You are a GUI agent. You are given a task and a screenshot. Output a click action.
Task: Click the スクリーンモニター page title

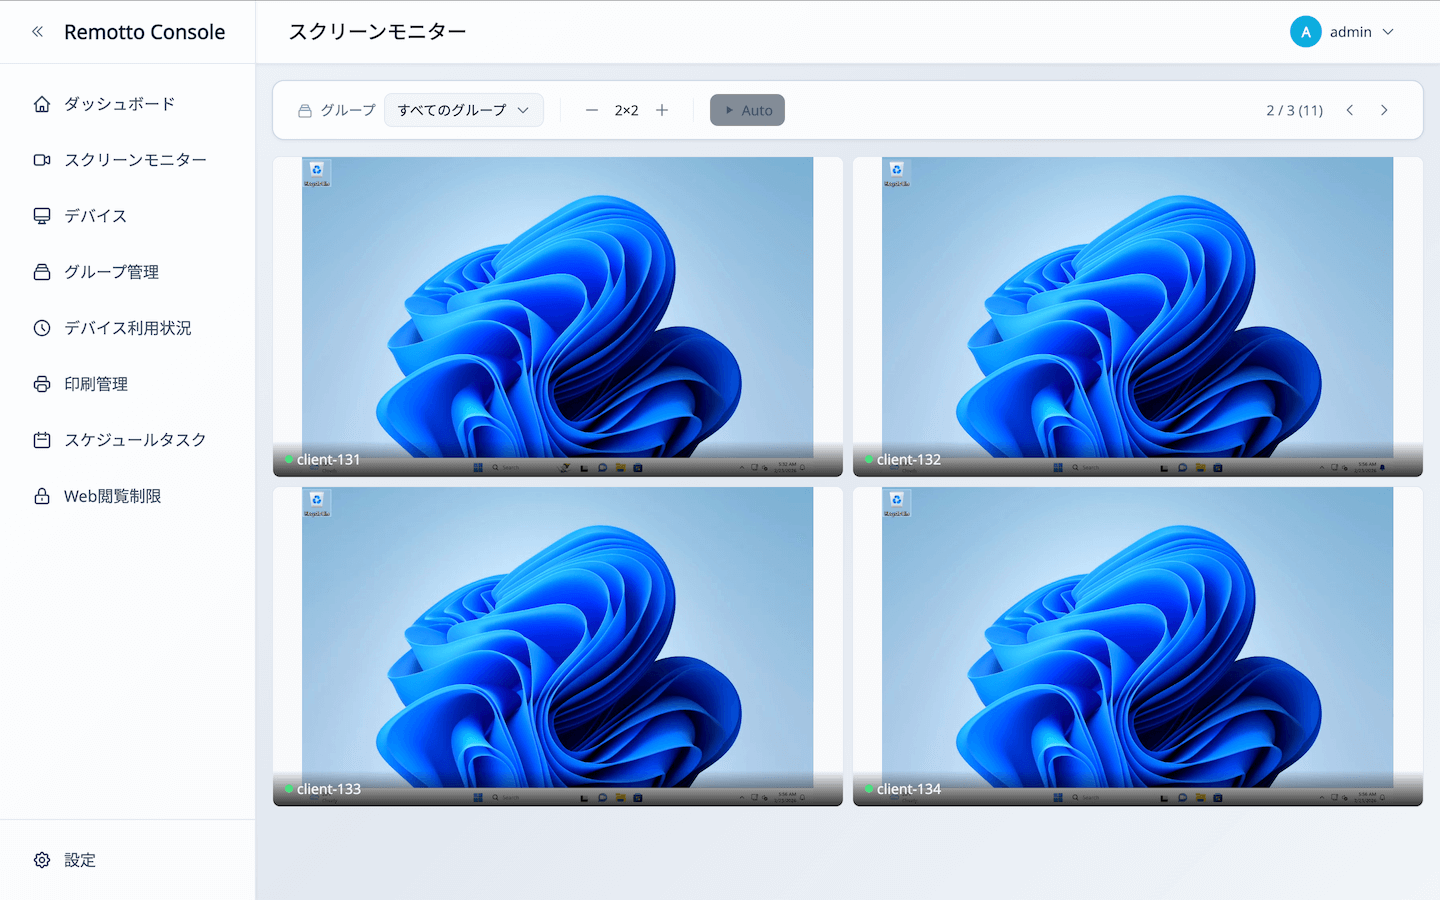point(377,31)
